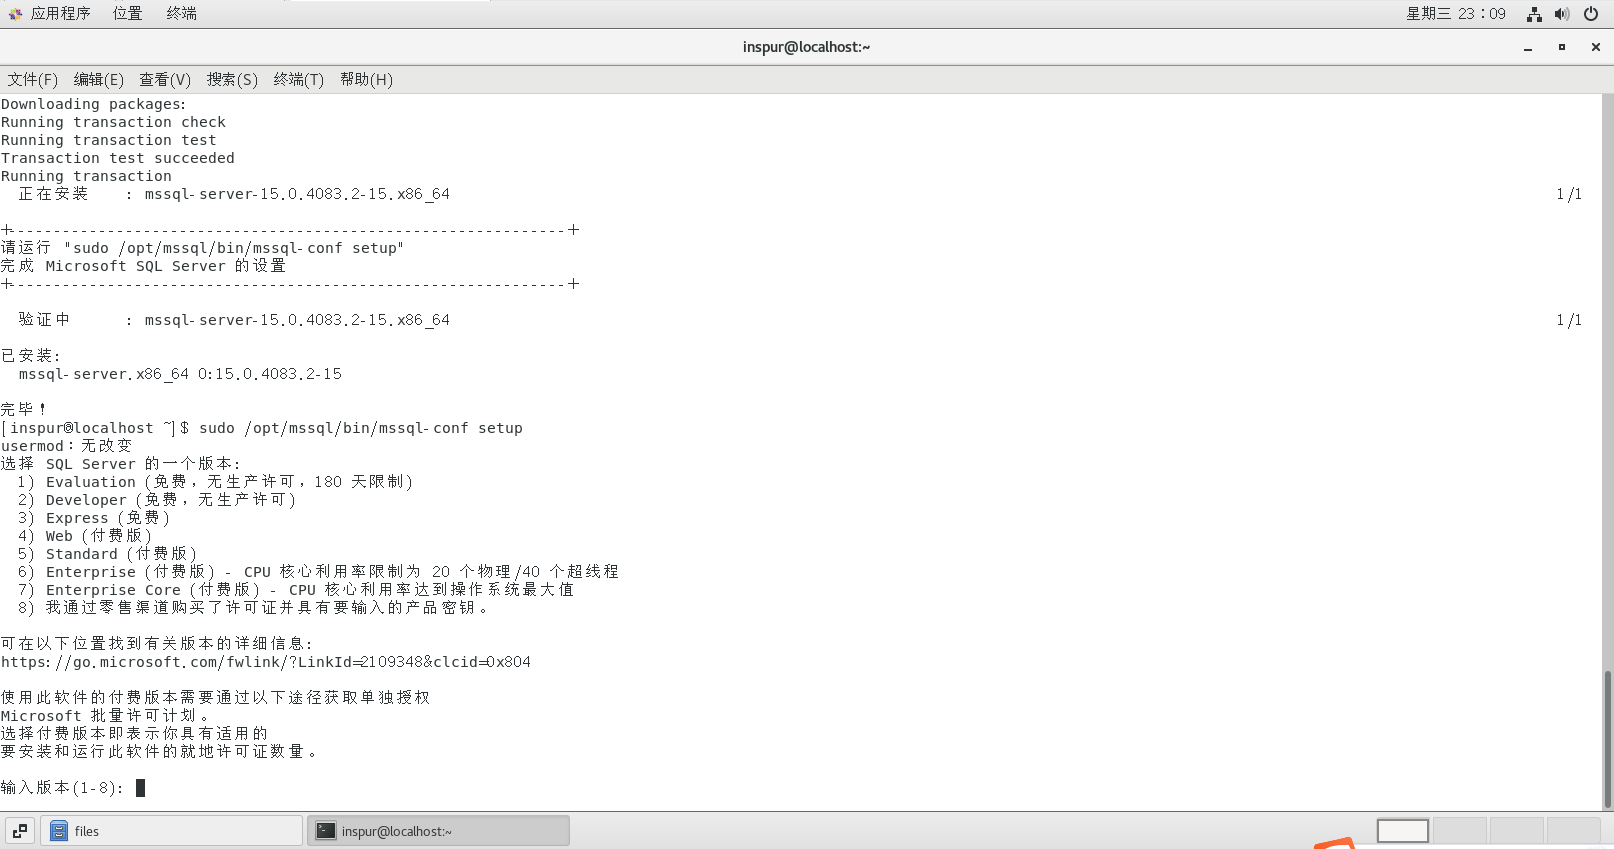Select the first workspace in switcher
Screen dimensions: 1614x849
click(x=1403, y=831)
